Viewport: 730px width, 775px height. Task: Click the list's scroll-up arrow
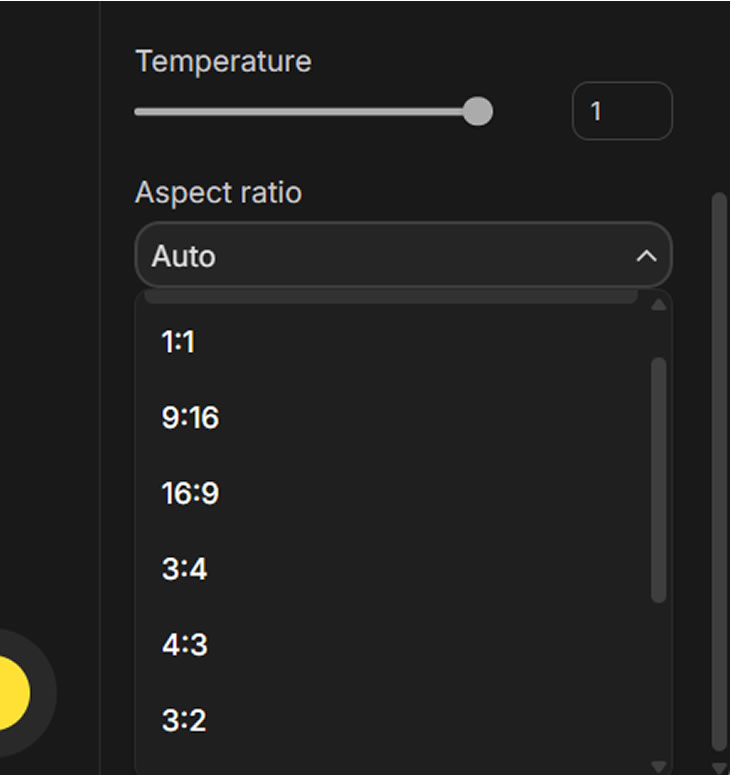[658, 304]
